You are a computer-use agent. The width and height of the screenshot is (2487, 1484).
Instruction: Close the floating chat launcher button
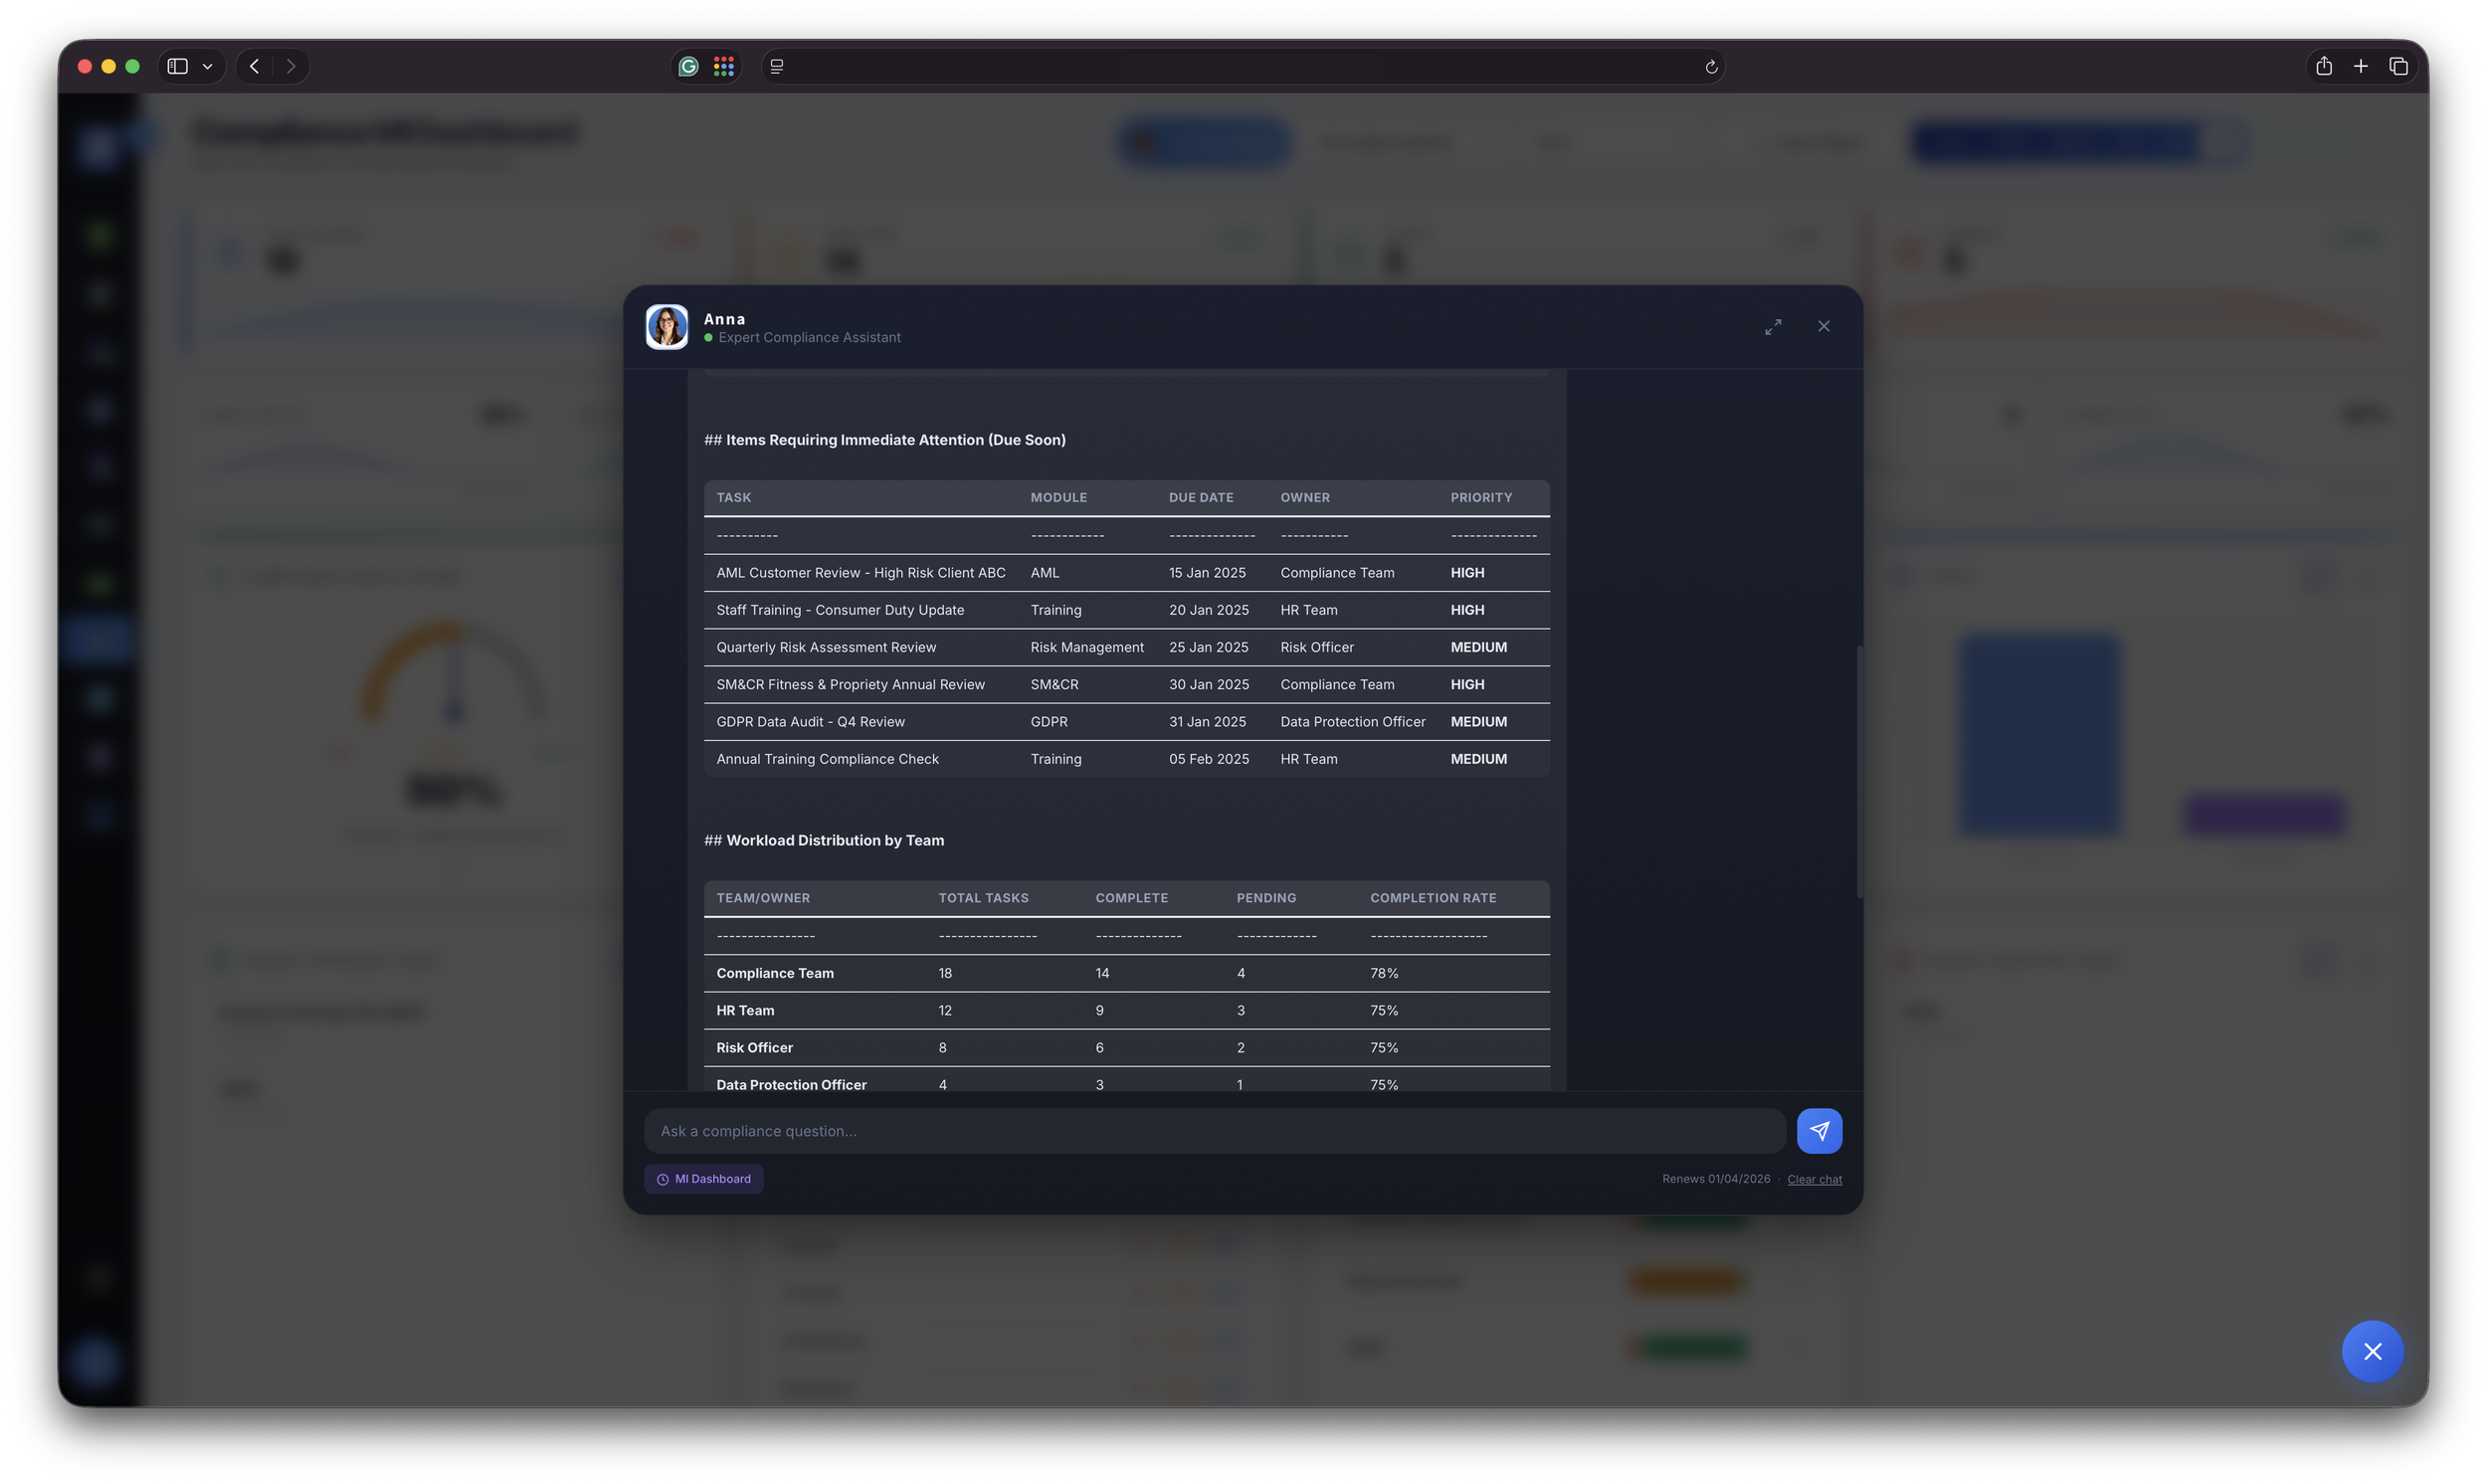click(x=2371, y=1351)
